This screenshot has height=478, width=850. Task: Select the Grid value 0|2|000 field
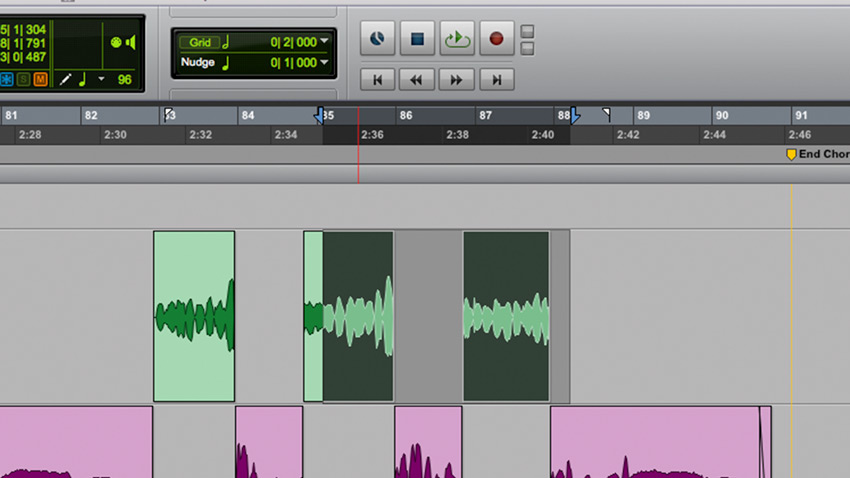(x=293, y=42)
